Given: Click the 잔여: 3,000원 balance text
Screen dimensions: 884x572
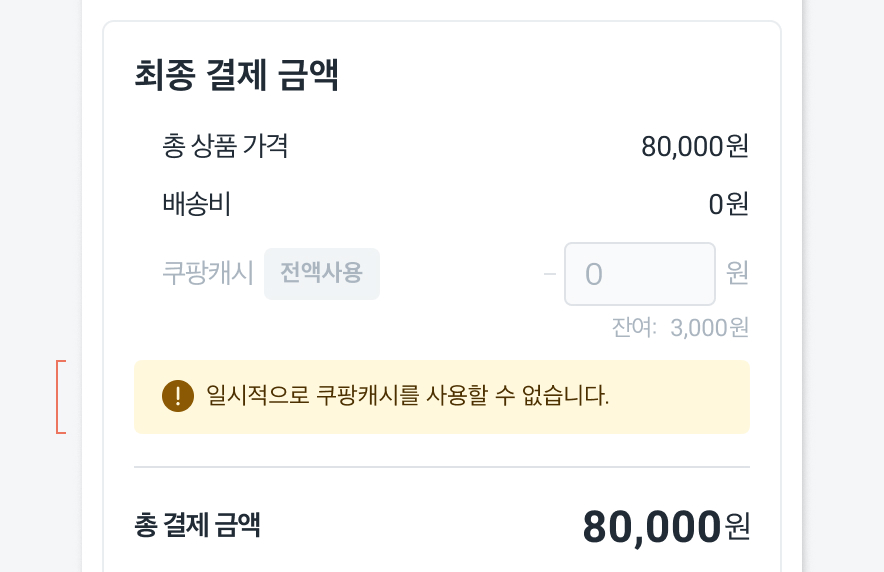Looking at the screenshot, I should click(x=680, y=327).
